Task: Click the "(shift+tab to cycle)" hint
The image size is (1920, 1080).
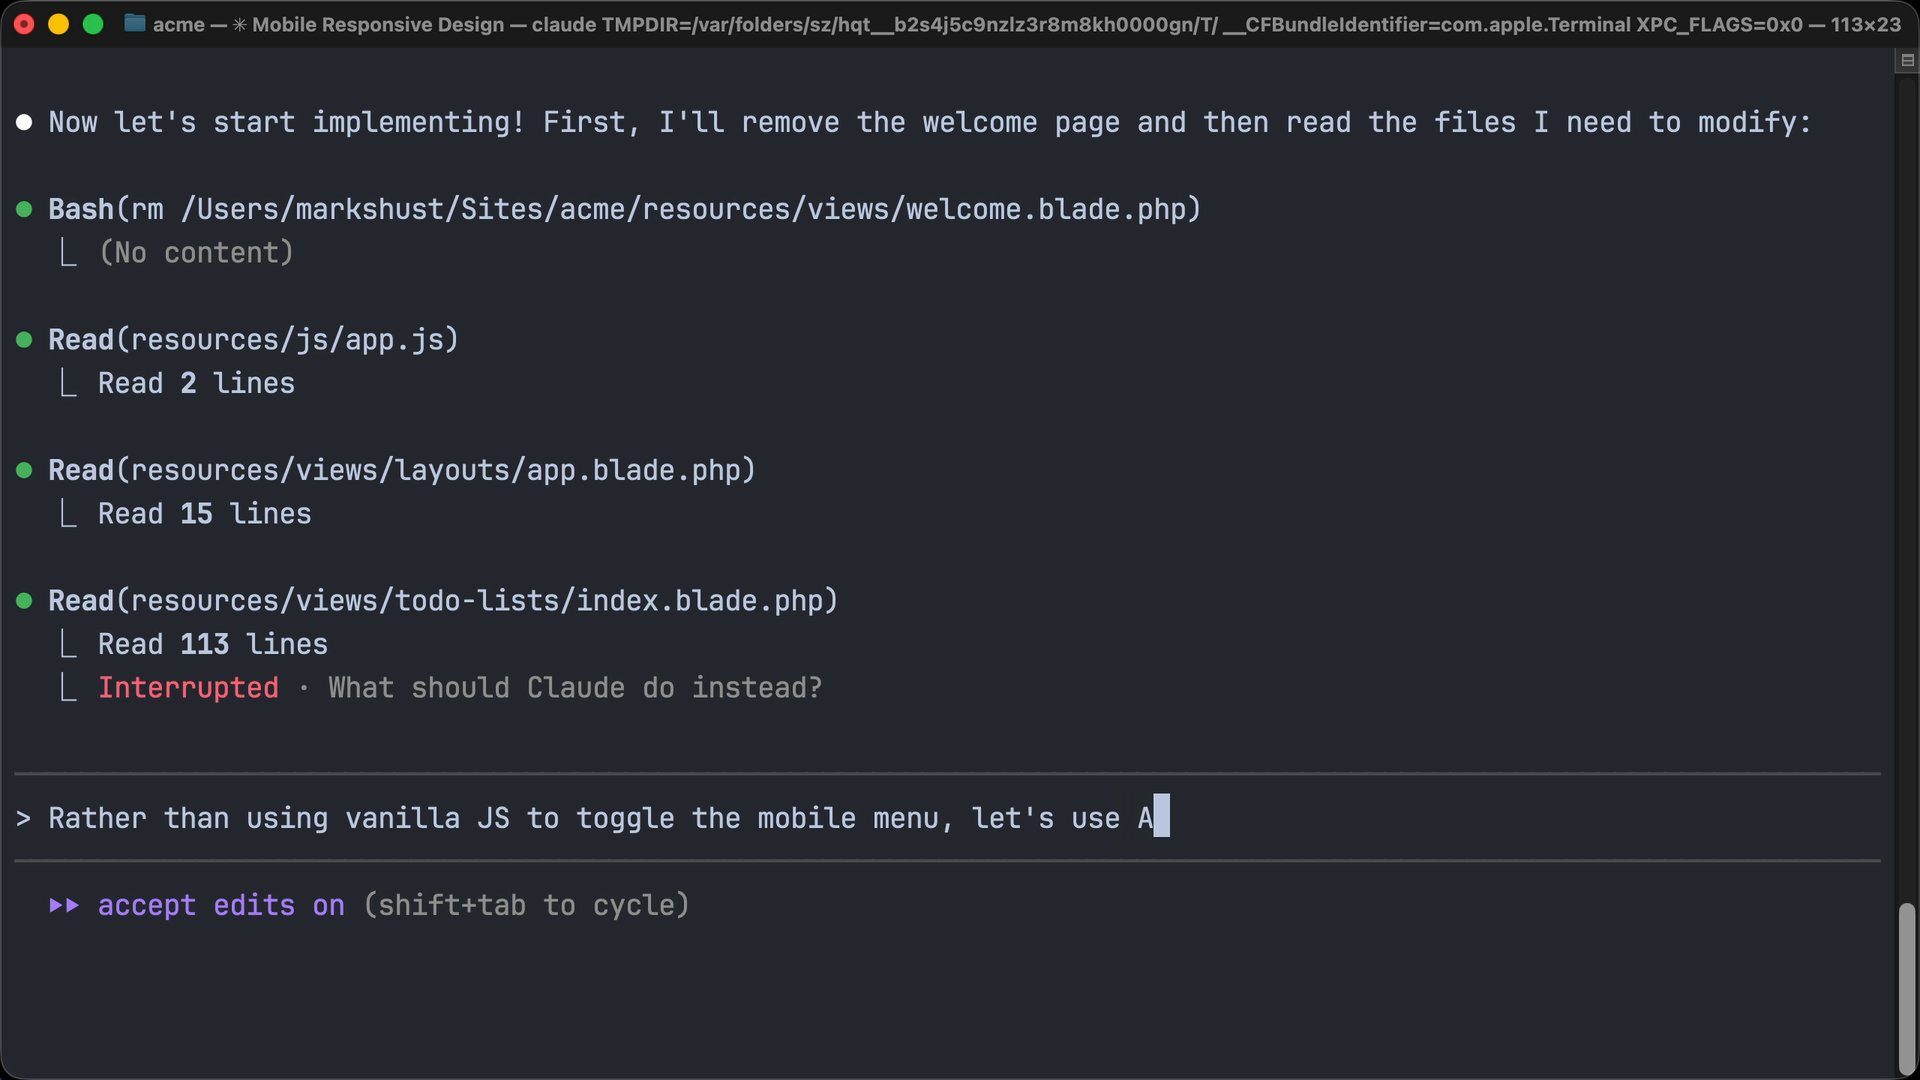Action: pyautogui.click(x=526, y=905)
